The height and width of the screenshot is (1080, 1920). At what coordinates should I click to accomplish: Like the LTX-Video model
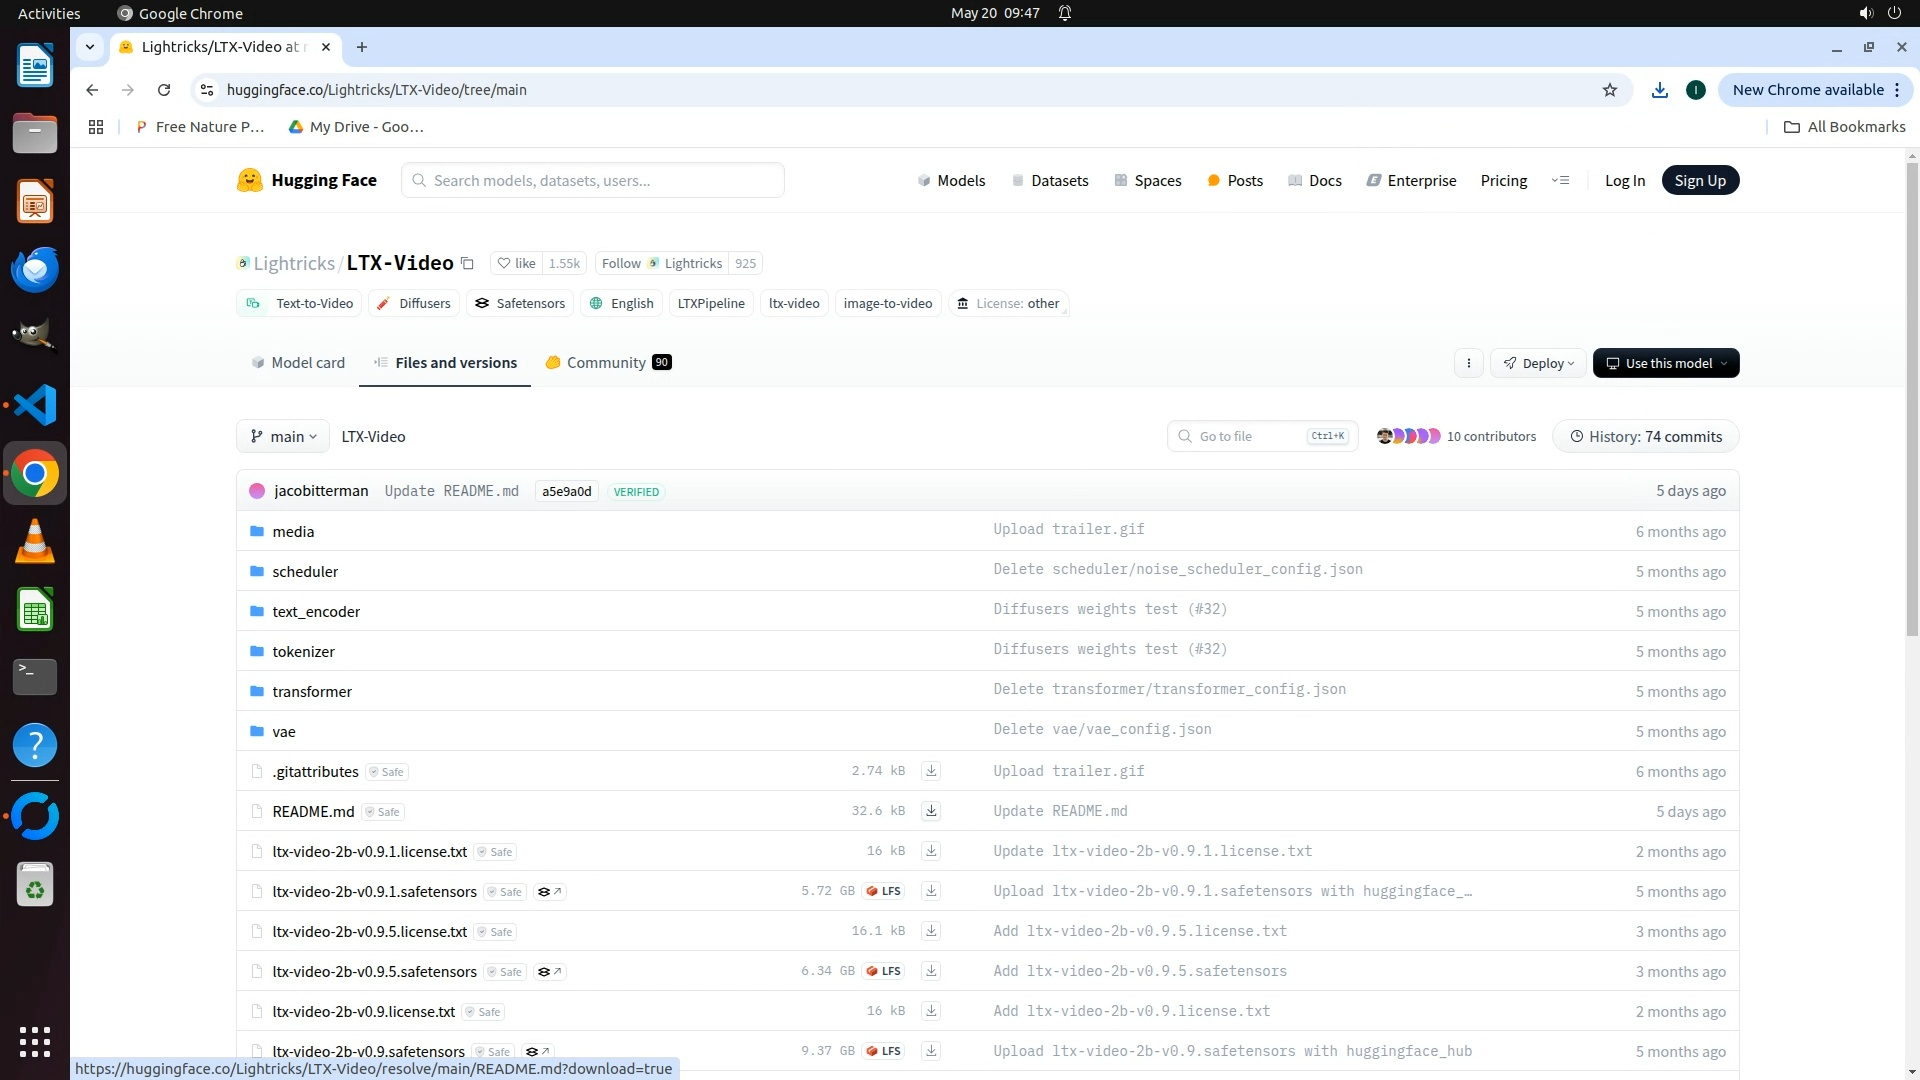click(517, 264)
